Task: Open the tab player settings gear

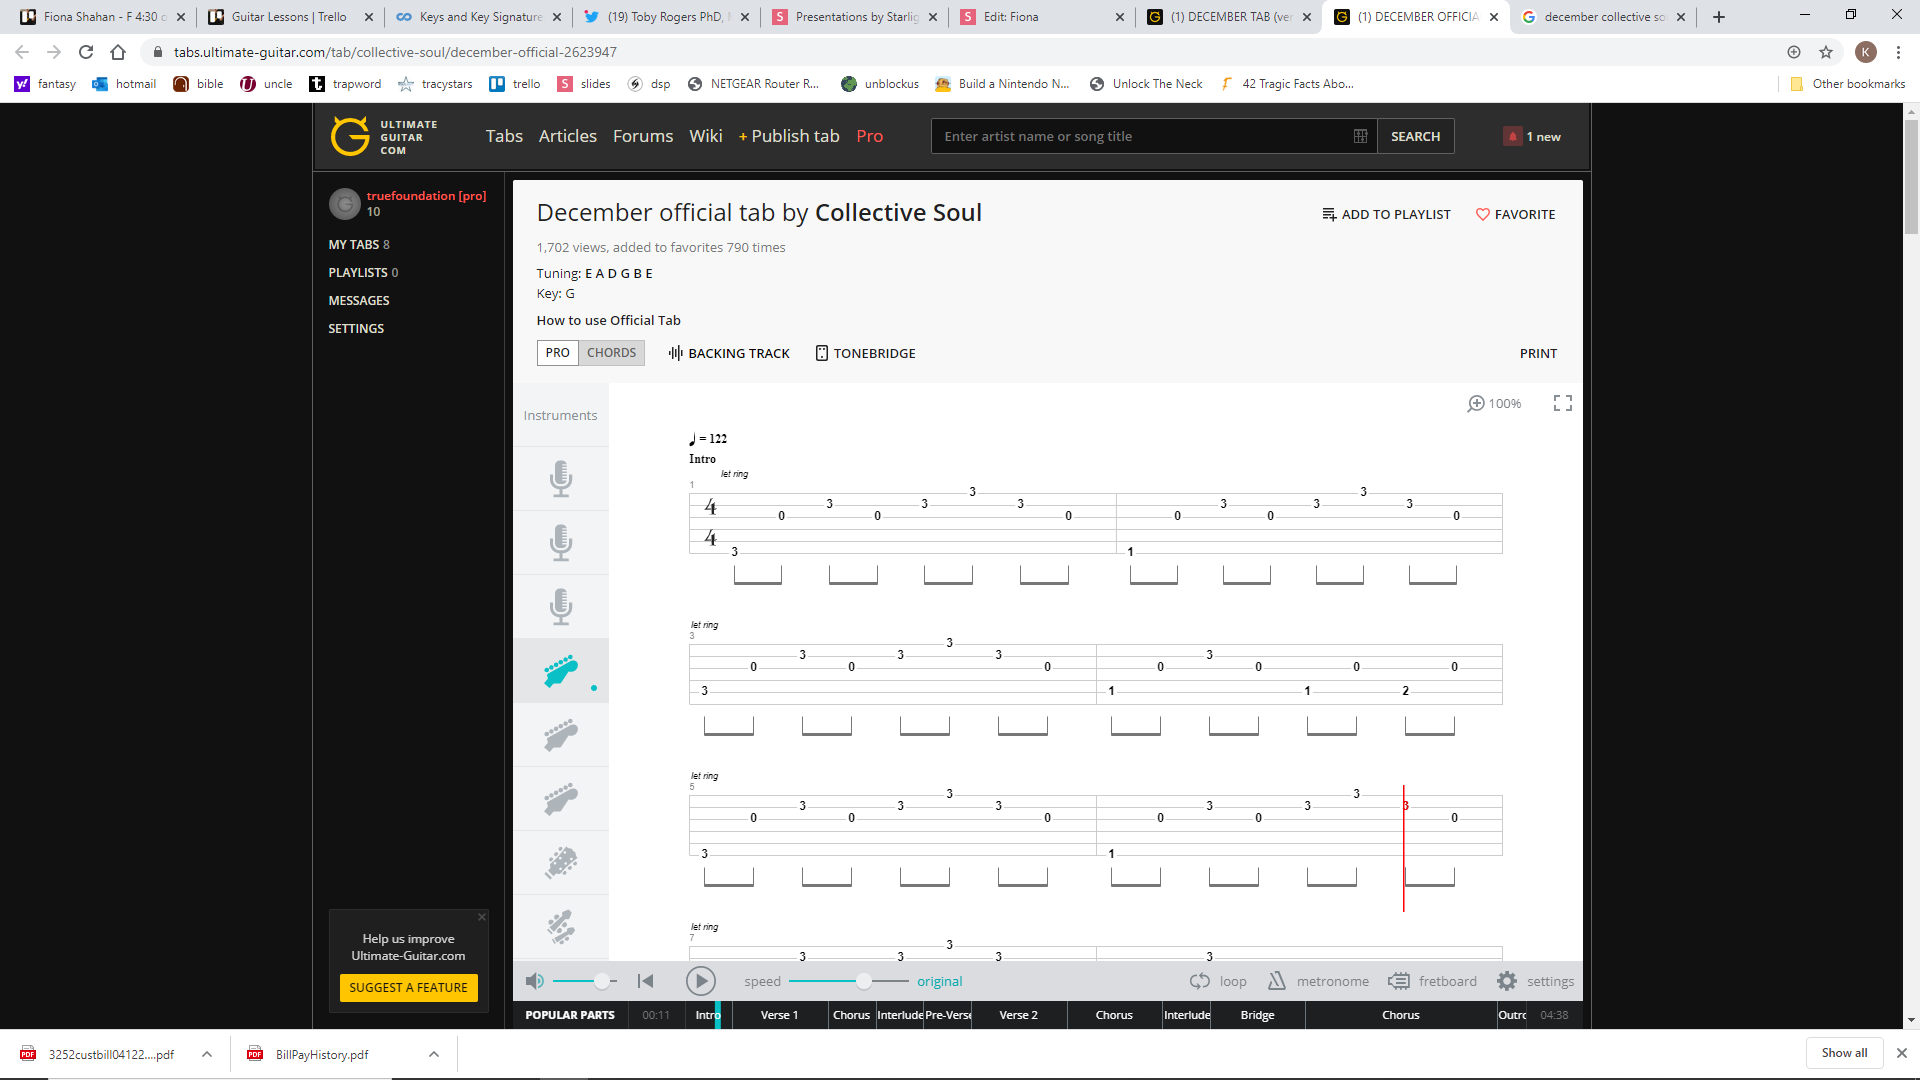Action: tap(1507, 981)
